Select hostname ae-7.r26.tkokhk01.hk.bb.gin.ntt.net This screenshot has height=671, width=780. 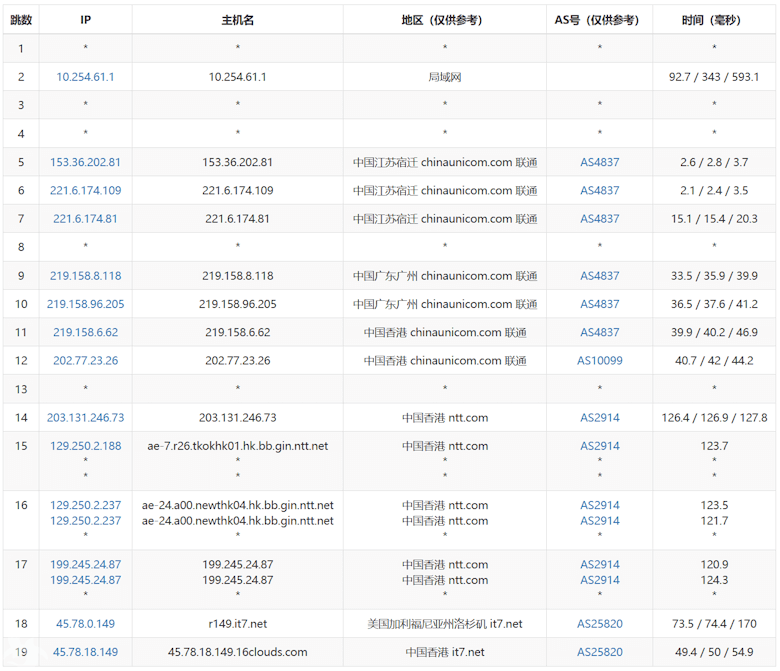click(x=237, y=446)
